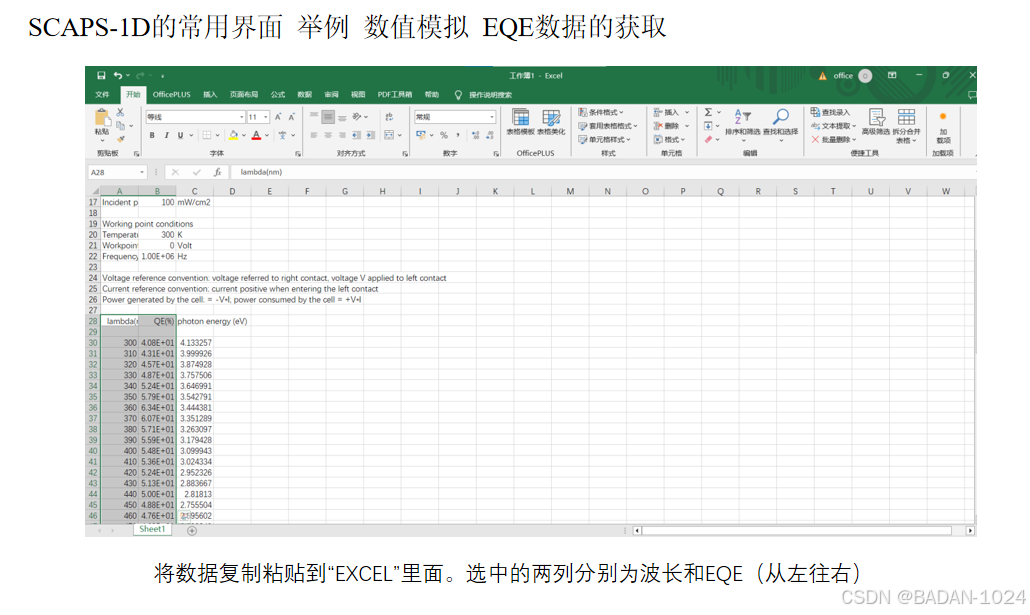Click the Format Painter brush icon
The width and height of the screenshot is (1030, 615).
pyautogui.click(x=121, y=139)
